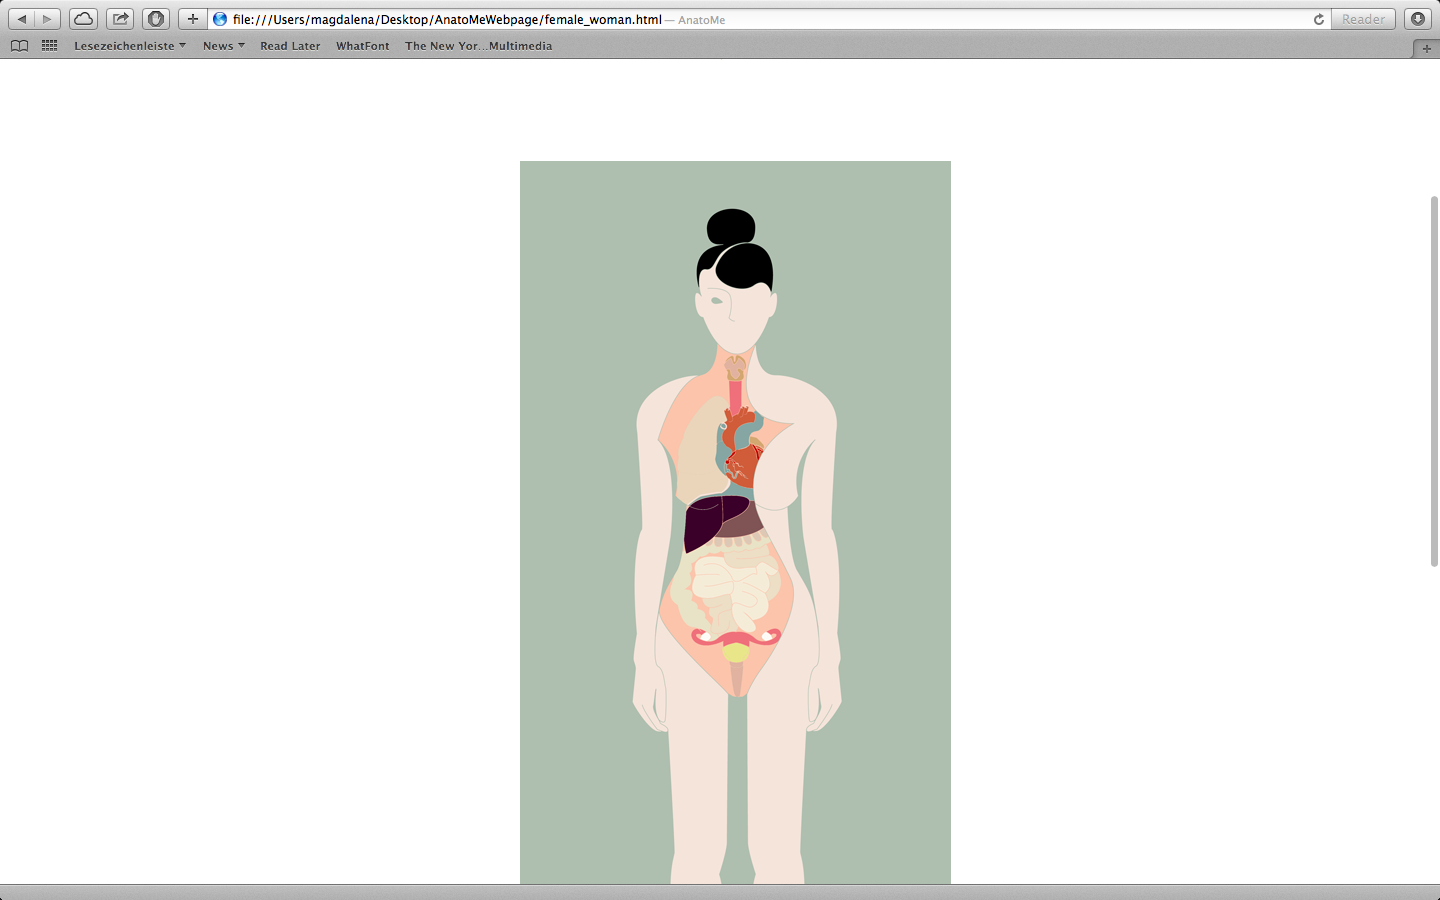Reload the page with the refresh icon
Image resolution: width=1440 pixels, height=900 pixels.
pyautogui.click(x=1318, y=19)
